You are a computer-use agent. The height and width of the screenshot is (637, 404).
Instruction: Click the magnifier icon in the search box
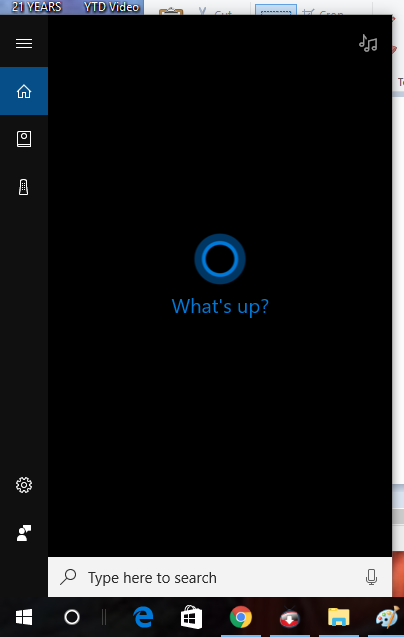[68, 577]
